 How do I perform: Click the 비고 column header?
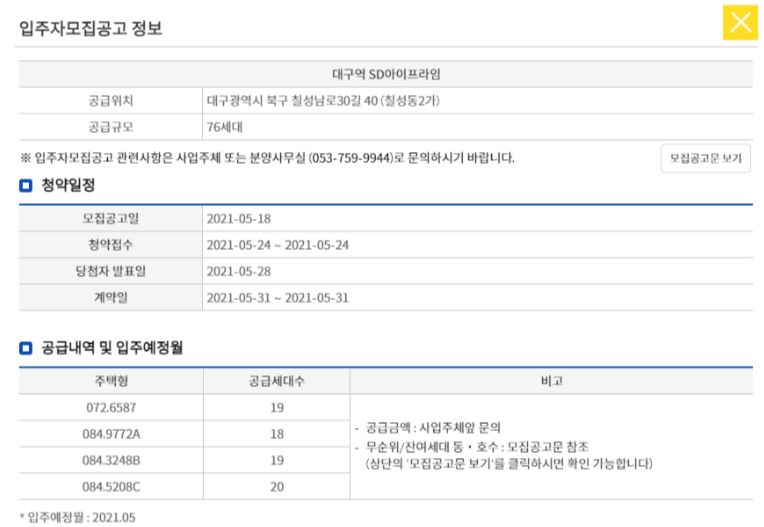(x=552, y=381)
